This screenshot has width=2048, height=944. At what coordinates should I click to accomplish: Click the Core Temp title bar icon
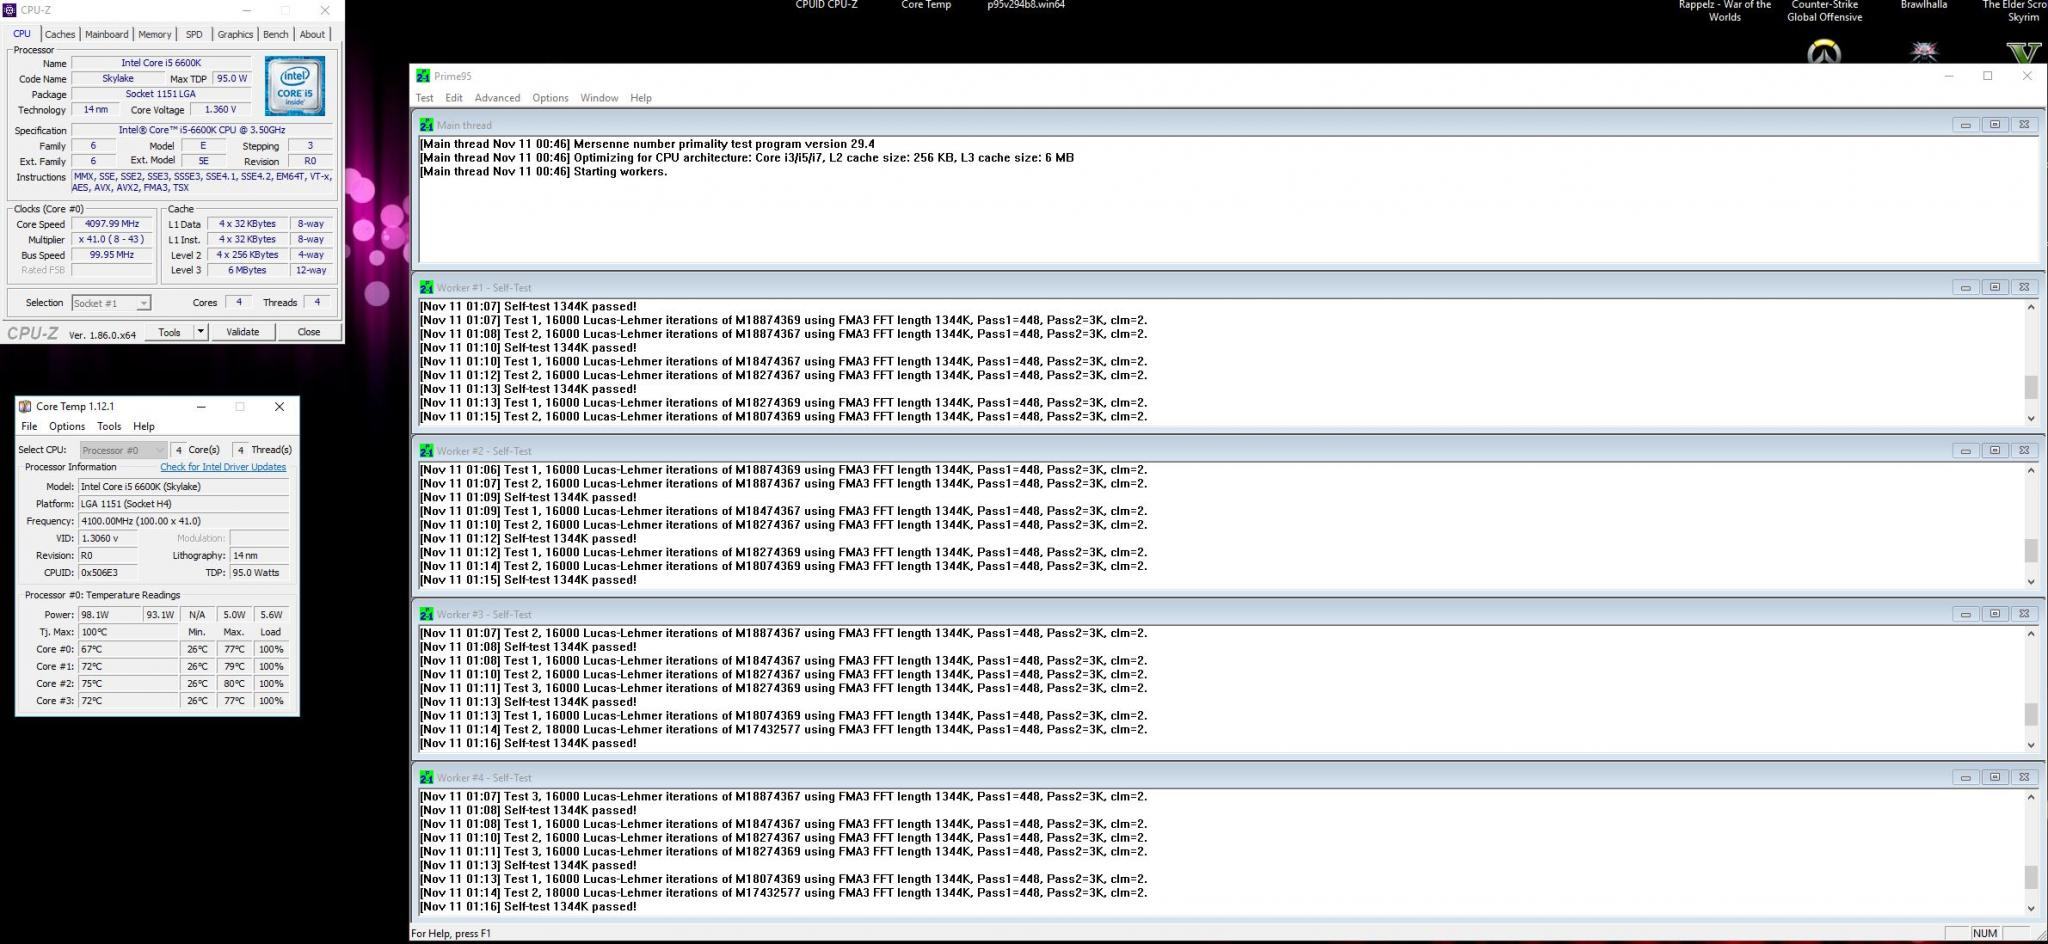[25, 407]
